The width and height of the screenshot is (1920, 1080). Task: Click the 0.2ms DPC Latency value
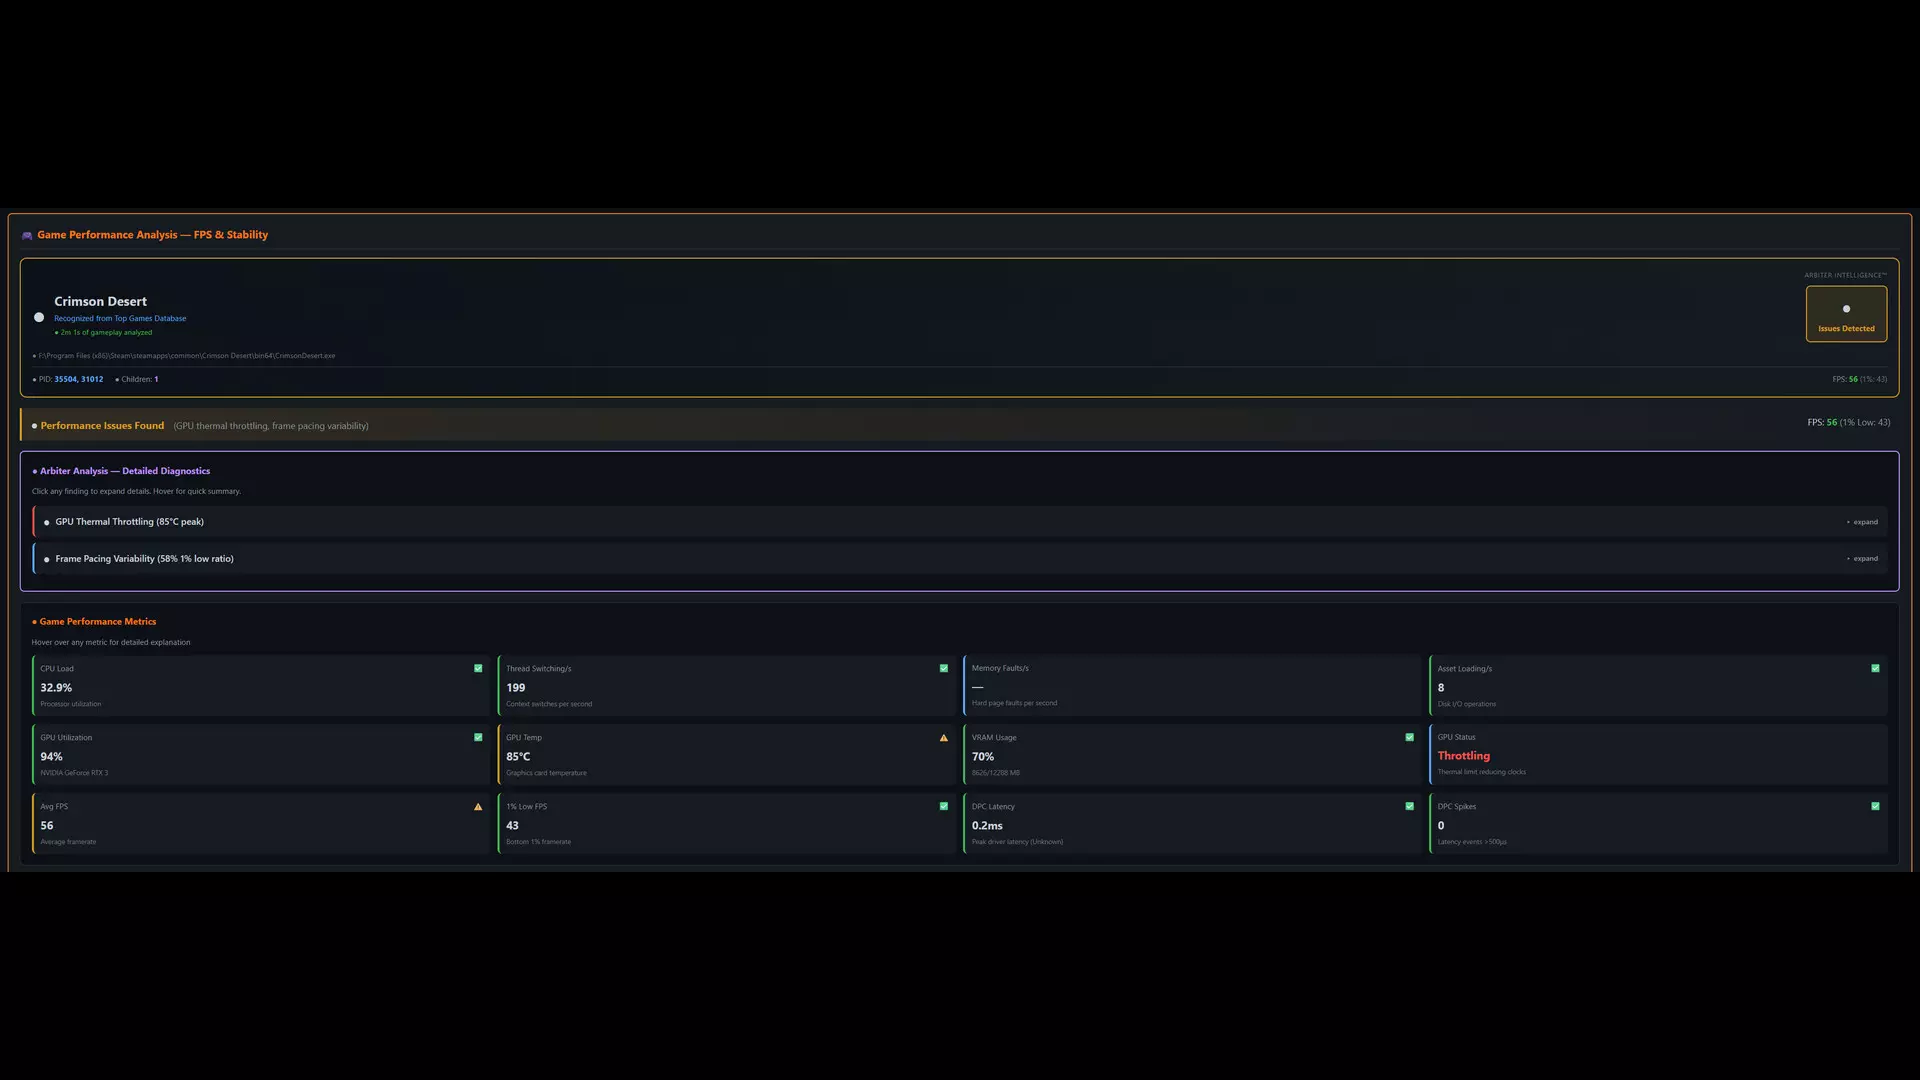click(987, 826)
